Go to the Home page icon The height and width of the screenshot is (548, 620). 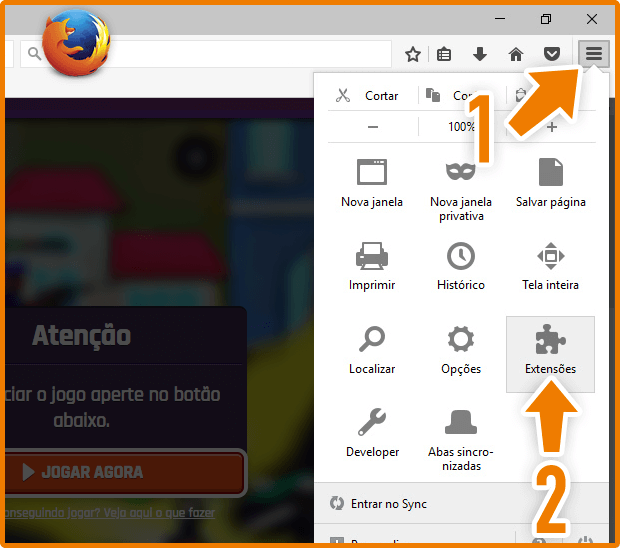(516, 54)
